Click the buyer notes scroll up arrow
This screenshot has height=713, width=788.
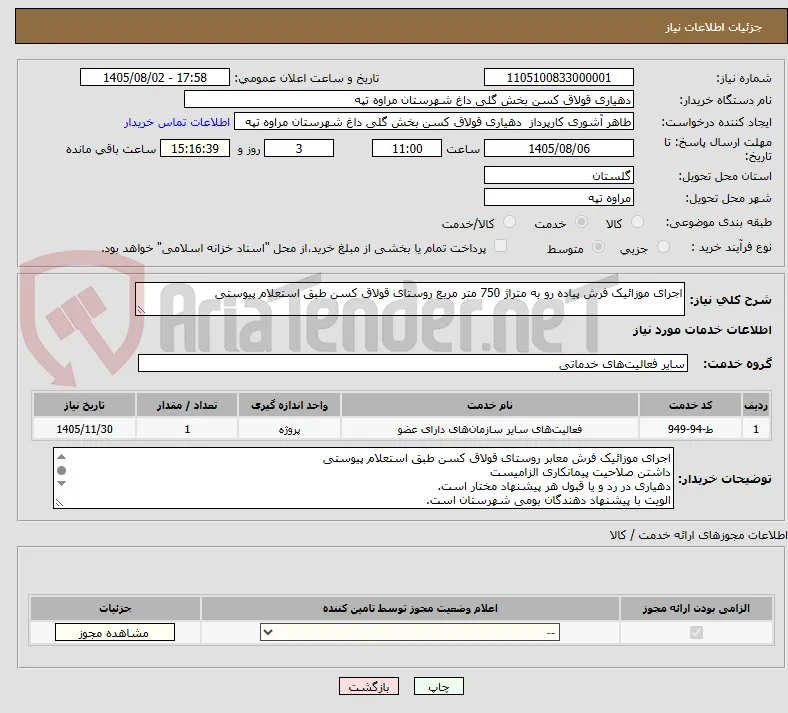(x=61, y=457)
